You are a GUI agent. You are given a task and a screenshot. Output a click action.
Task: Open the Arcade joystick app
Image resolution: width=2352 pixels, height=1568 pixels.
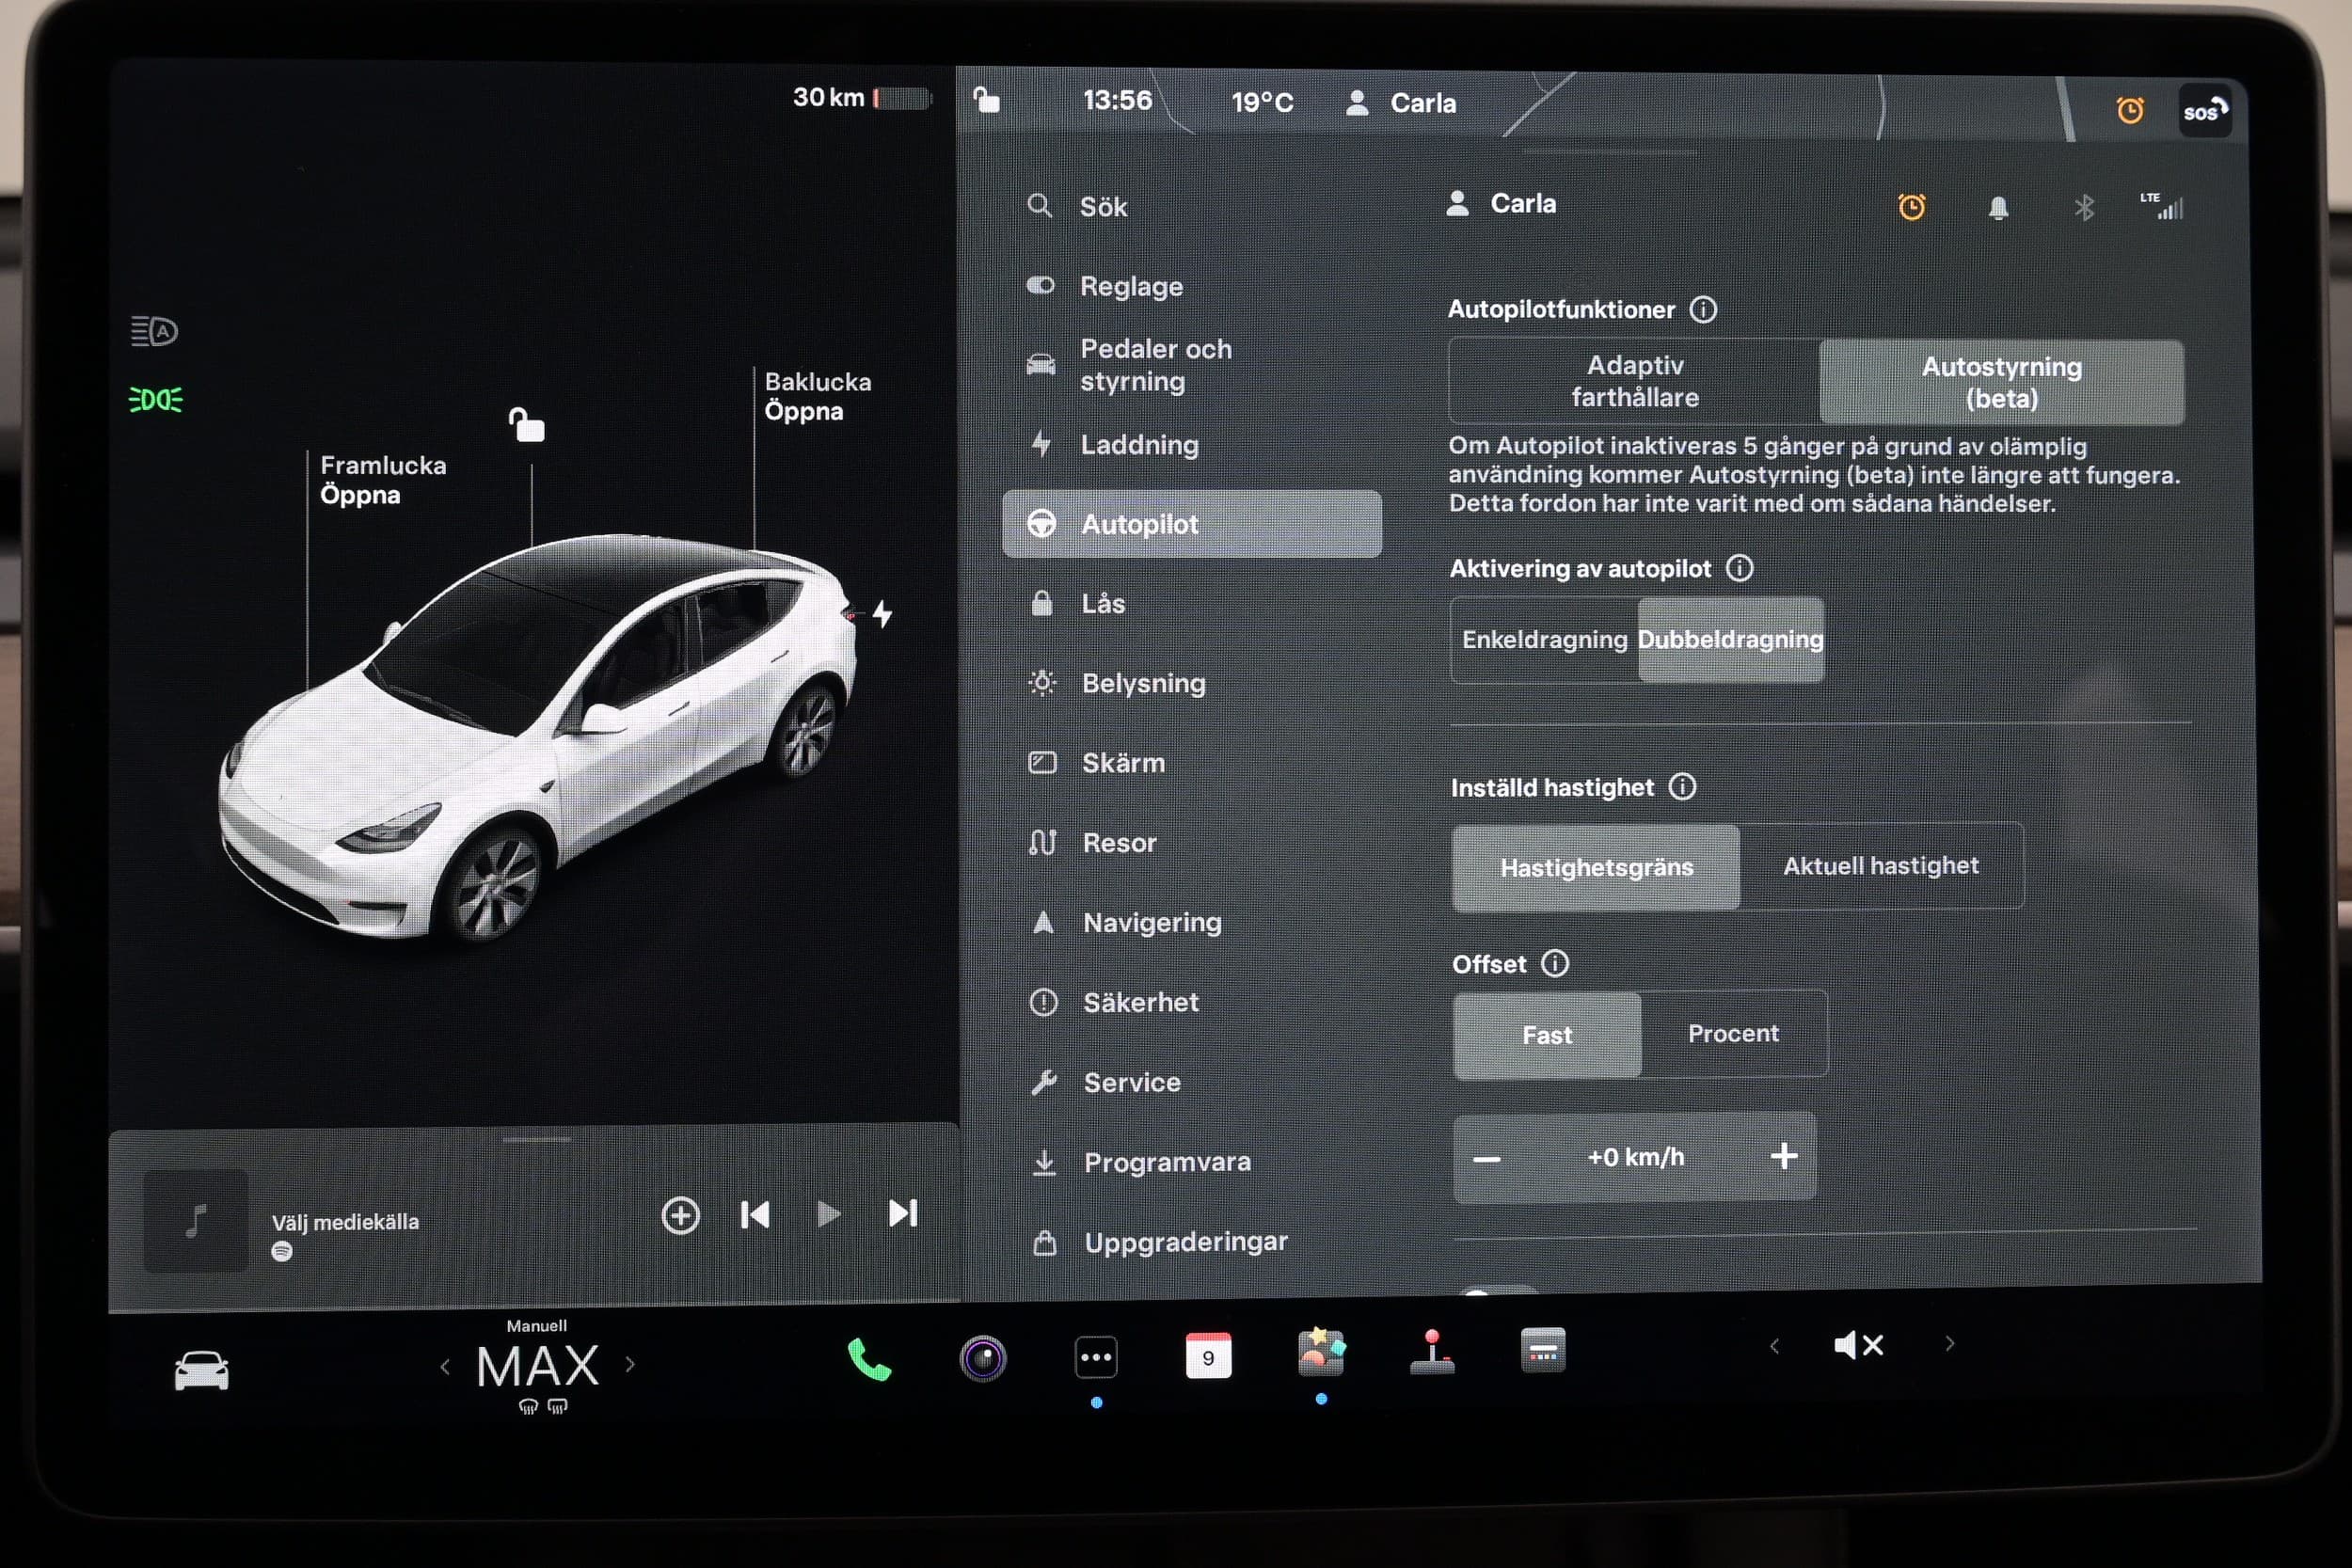click(x=1432, y=1352)
